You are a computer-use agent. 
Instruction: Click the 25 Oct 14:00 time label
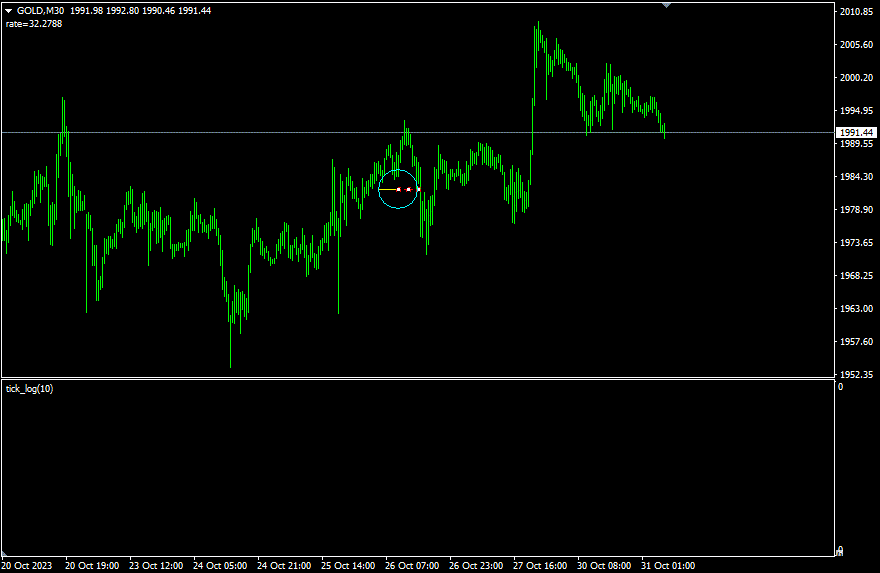[x=348, y=565]
